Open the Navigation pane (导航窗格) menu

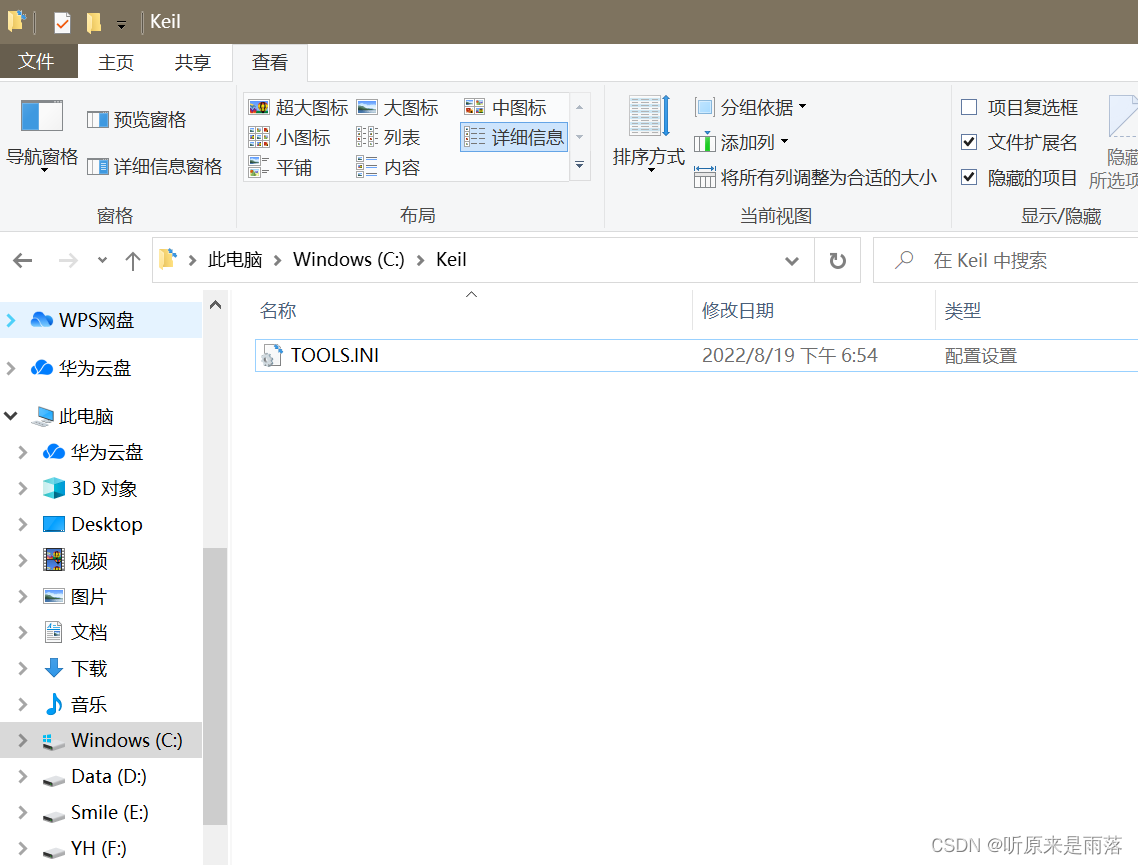[x=42, y=136]
